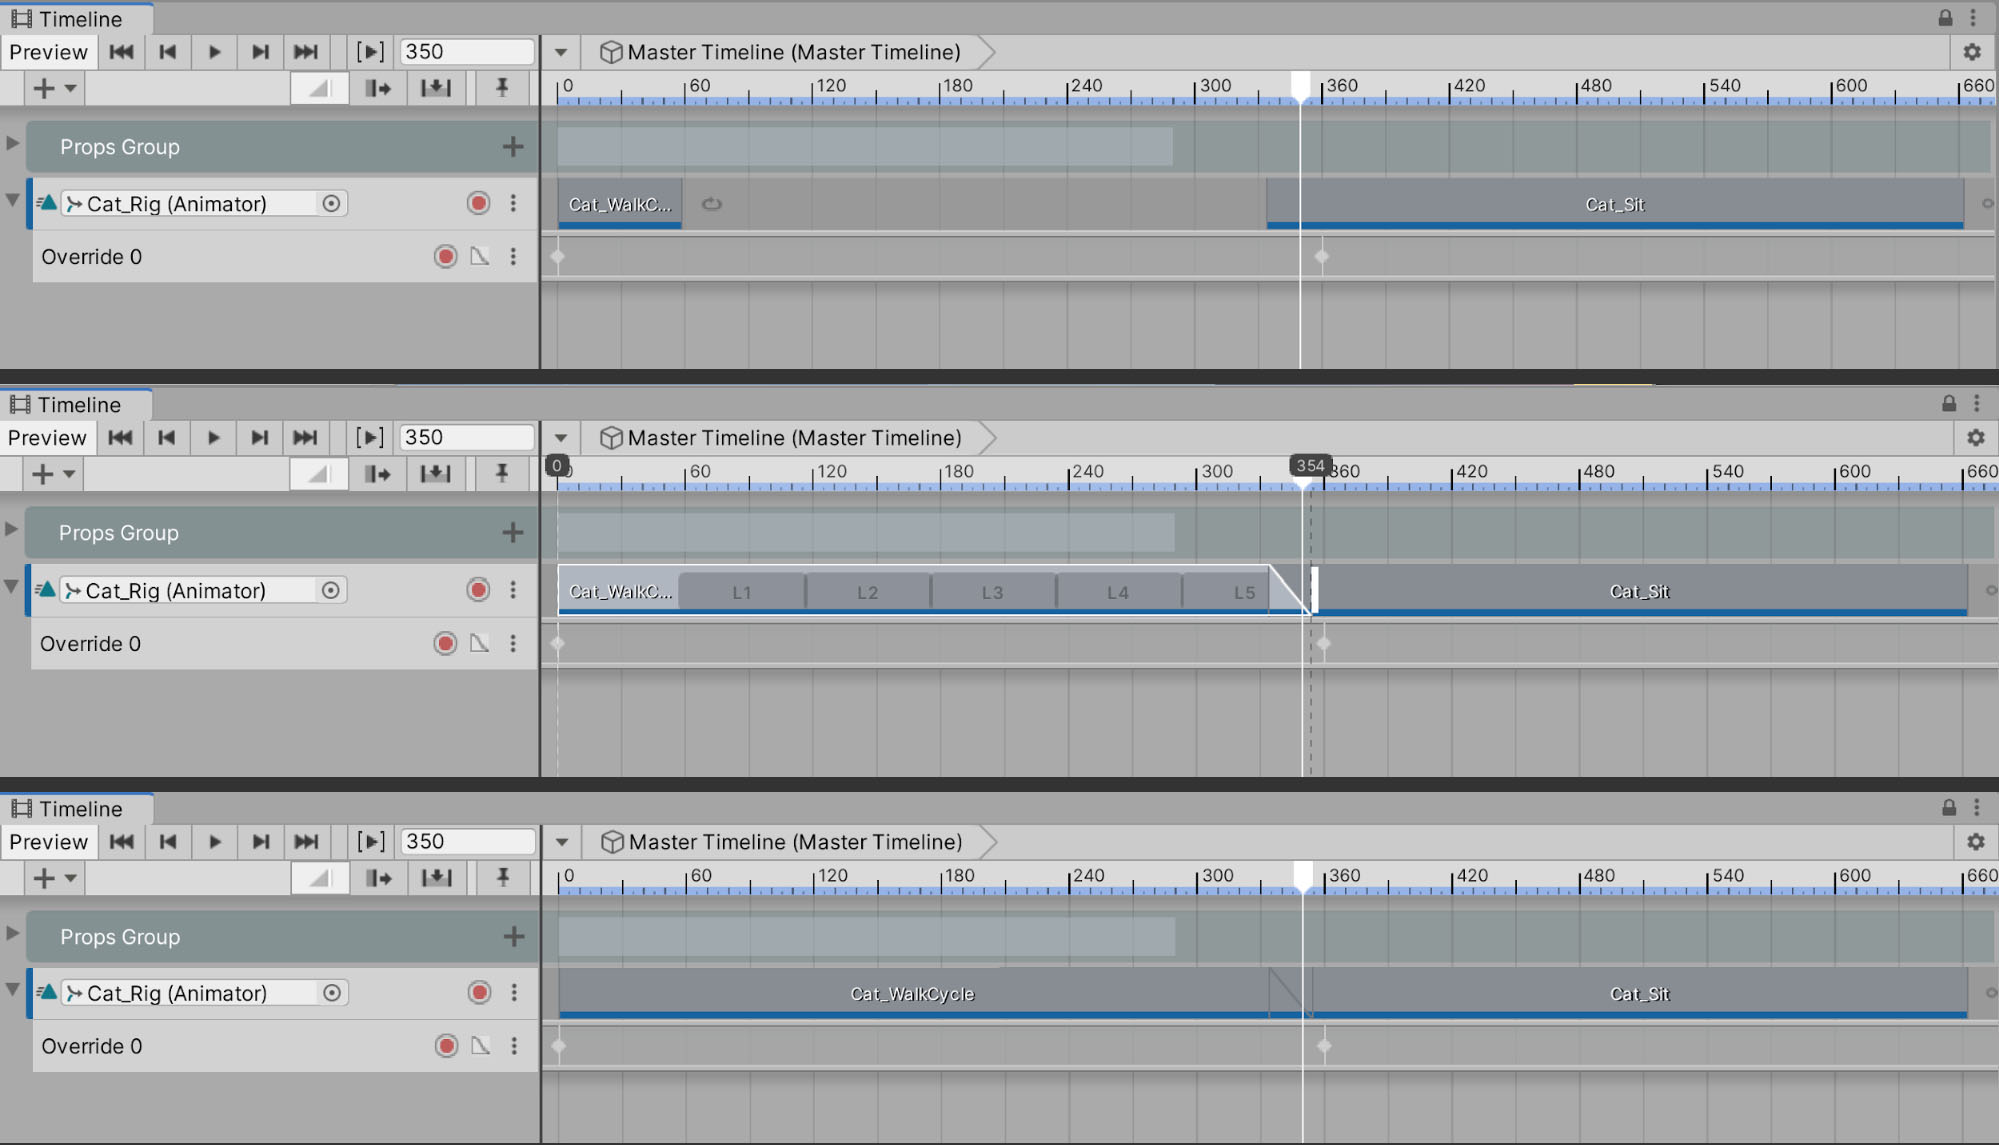Enable recording on Cat_Rig track in top panel
Screen dimensions: 1999x1145
478,204
